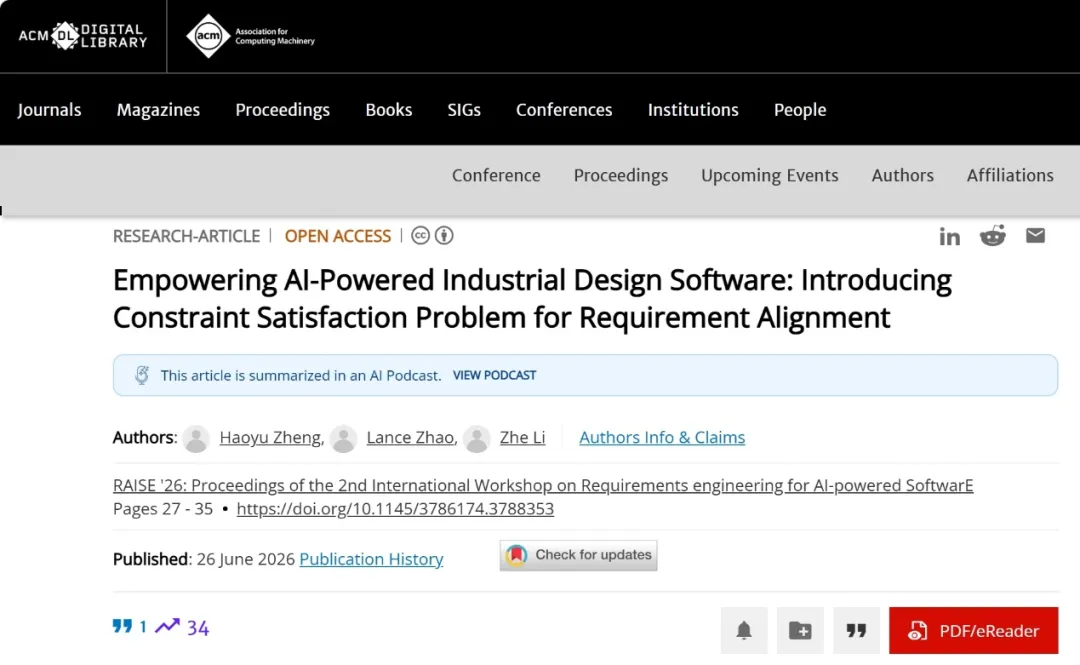Open PDF/eReader red button
Viewport: 1080px width, 665px height.
pos(973,631)
